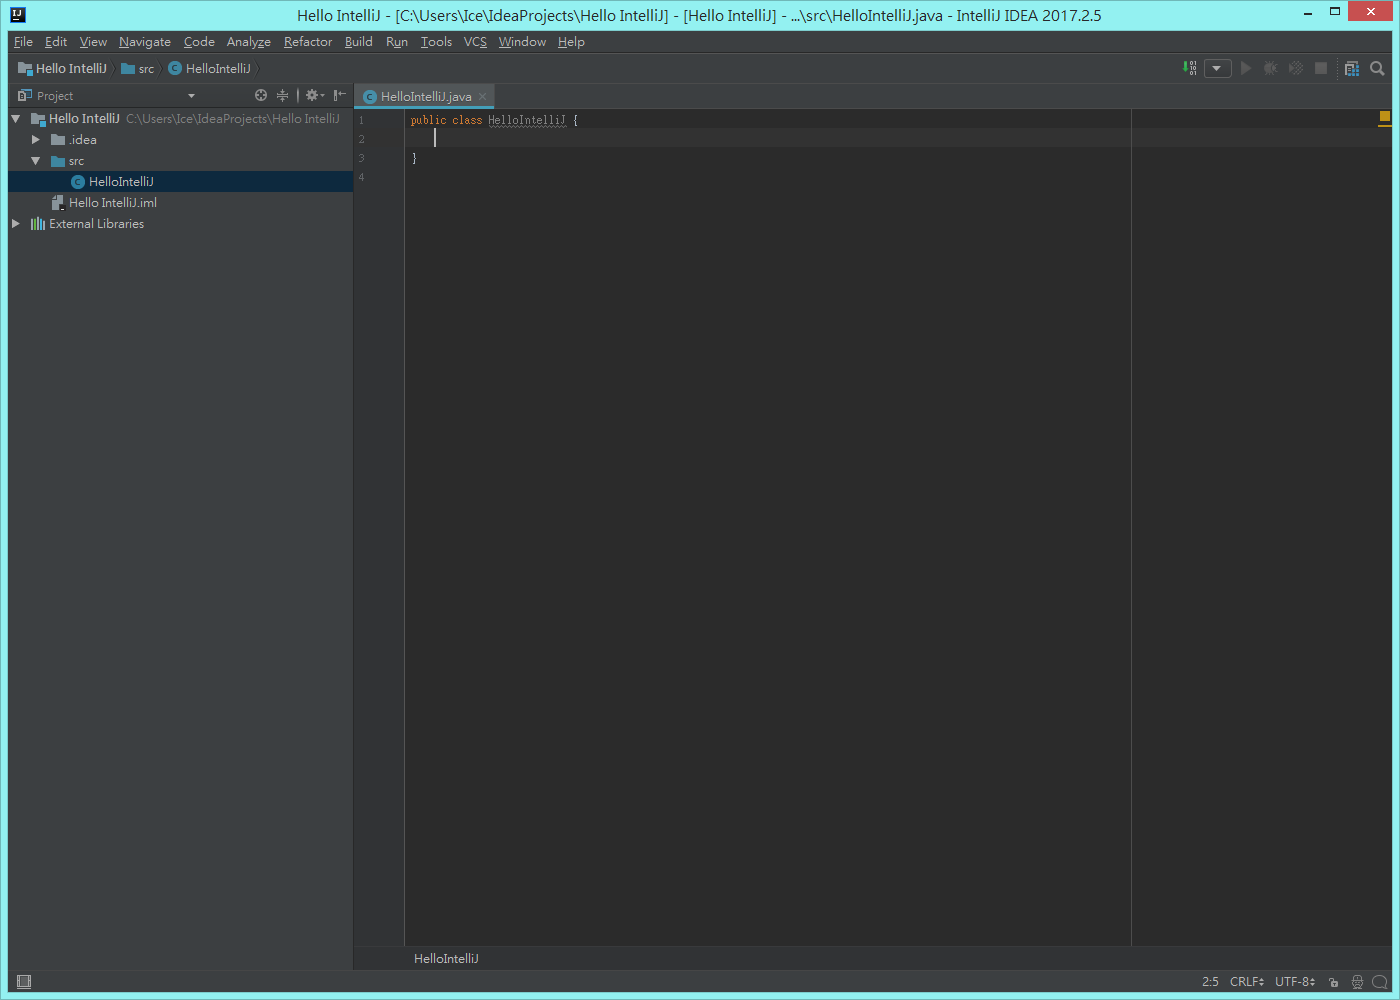The width and height of the screenshot is (1400, 1000).
Task: Click the 'class' keyword in editor
Action: coord(467,120)
